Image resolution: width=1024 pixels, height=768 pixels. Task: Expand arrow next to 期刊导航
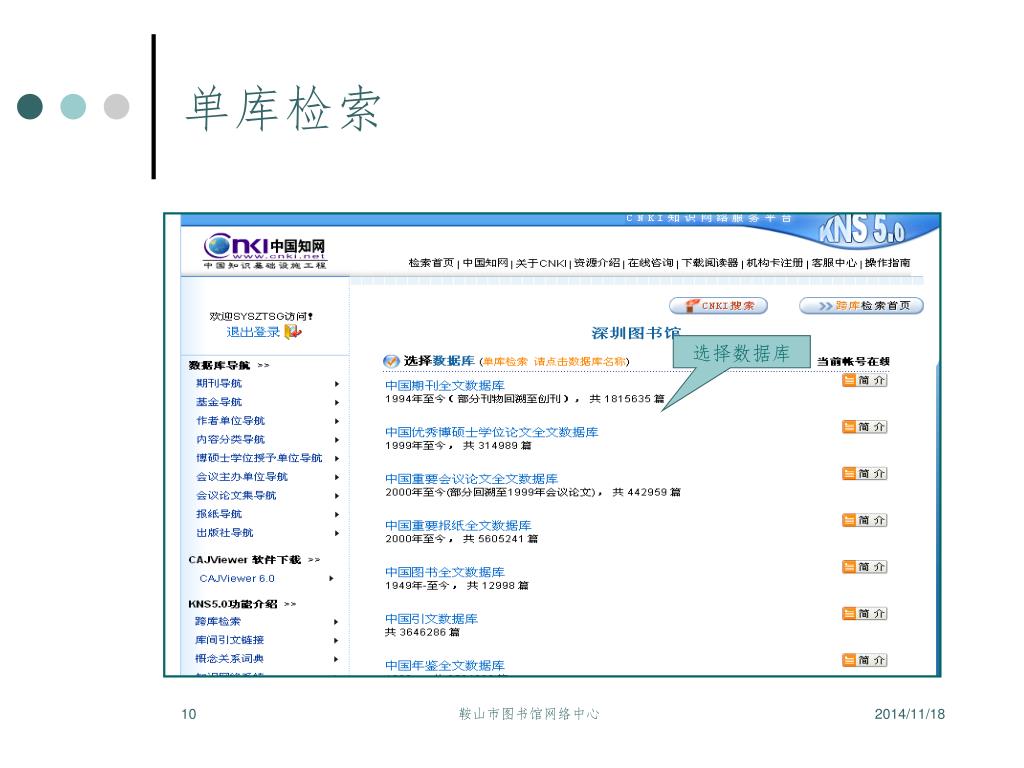pyautogui.click(x=337, y=384)
